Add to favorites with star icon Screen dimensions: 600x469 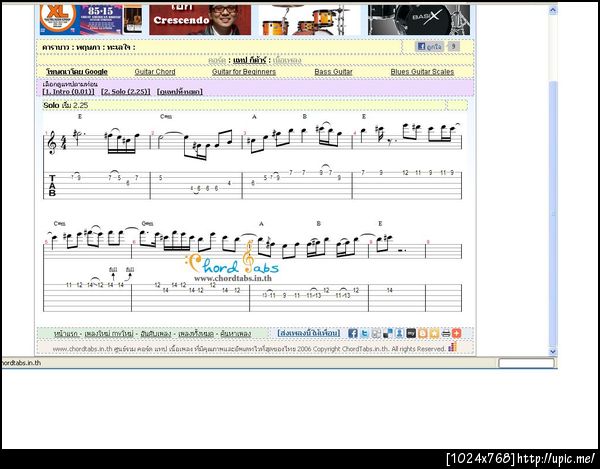click(434, 333)
